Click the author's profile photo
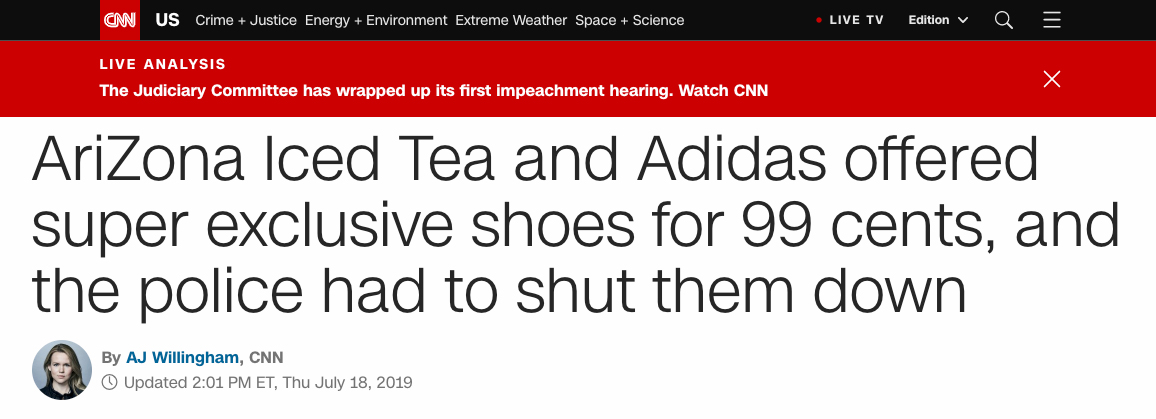Screen dimensions: 1156x419 pos(62,370)
